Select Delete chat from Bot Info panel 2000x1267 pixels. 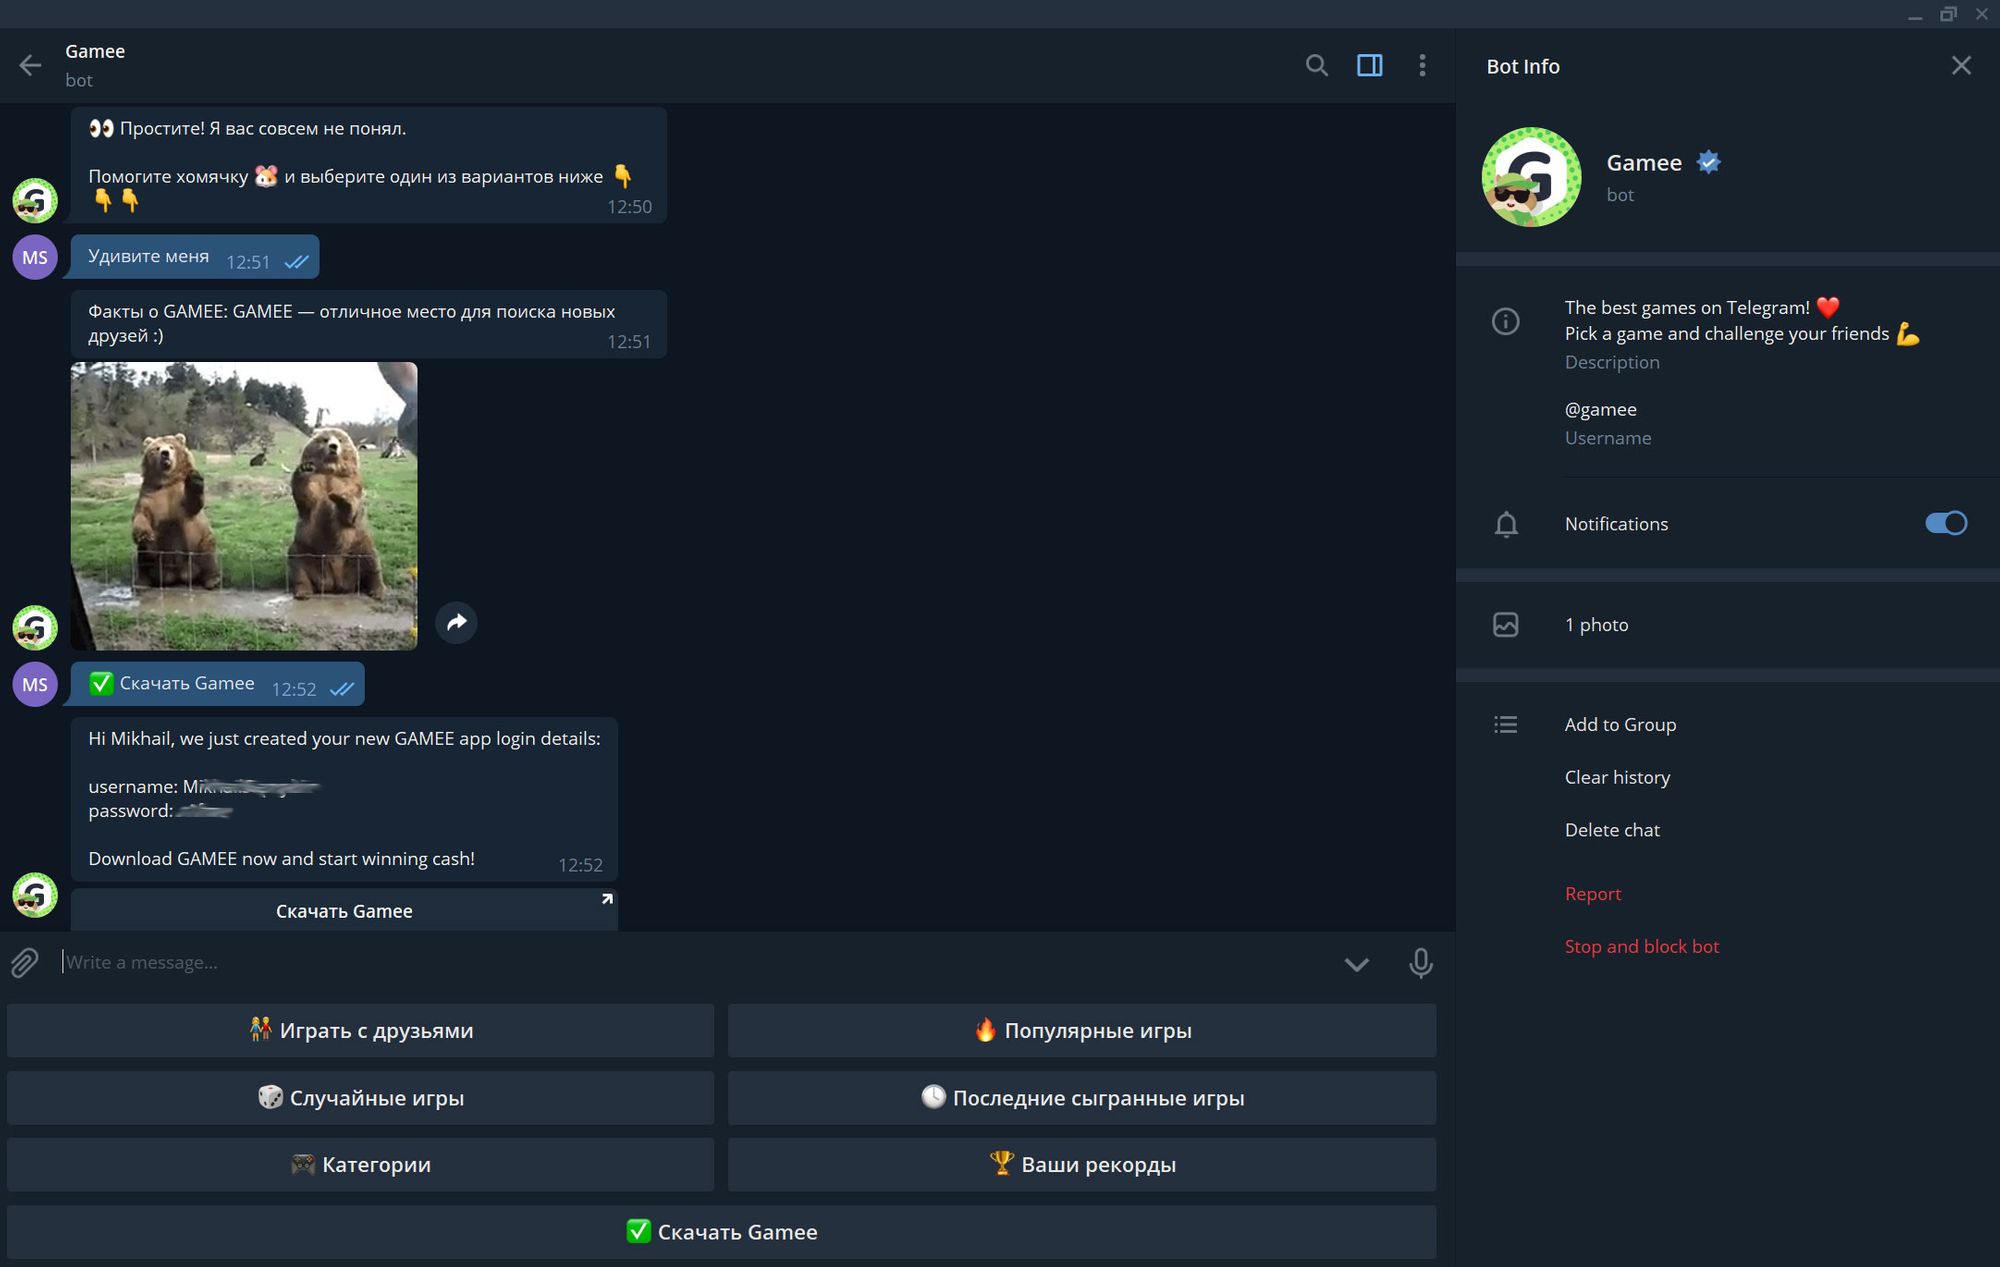coord(1612,828)
